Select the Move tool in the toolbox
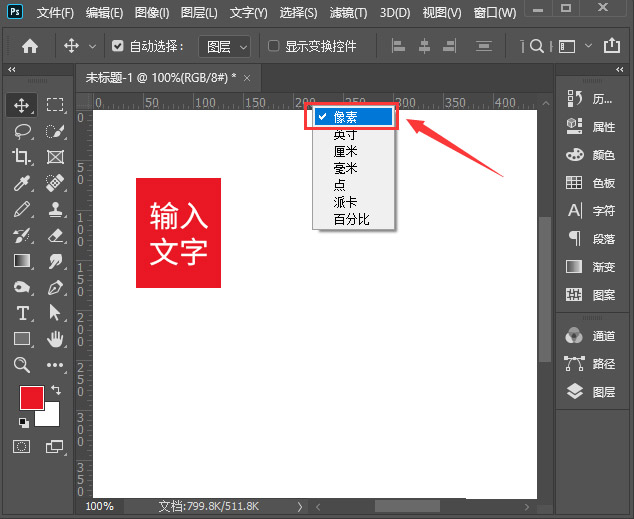The image size is (634, 519). tap(21, 104)
